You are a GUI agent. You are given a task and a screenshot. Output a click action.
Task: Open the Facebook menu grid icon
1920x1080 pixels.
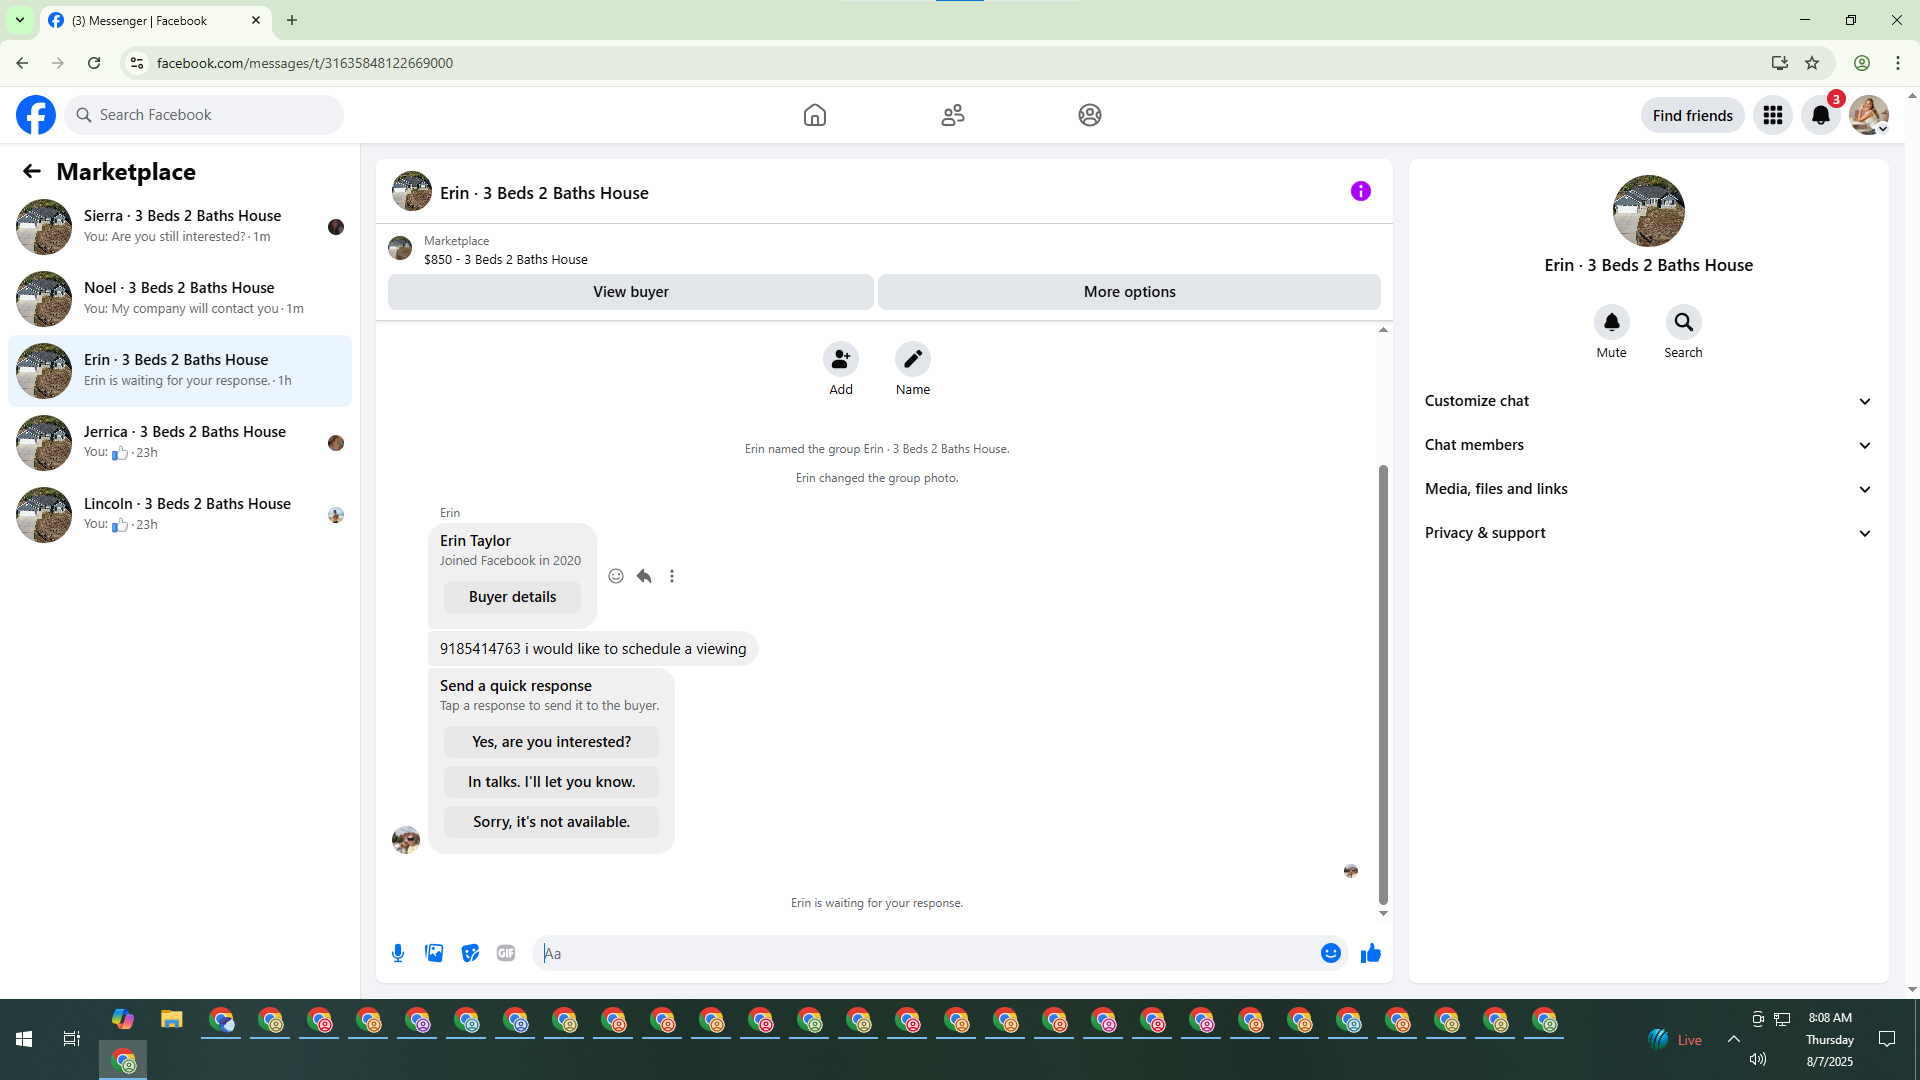pyautogui.click(x=1773, y=115)
